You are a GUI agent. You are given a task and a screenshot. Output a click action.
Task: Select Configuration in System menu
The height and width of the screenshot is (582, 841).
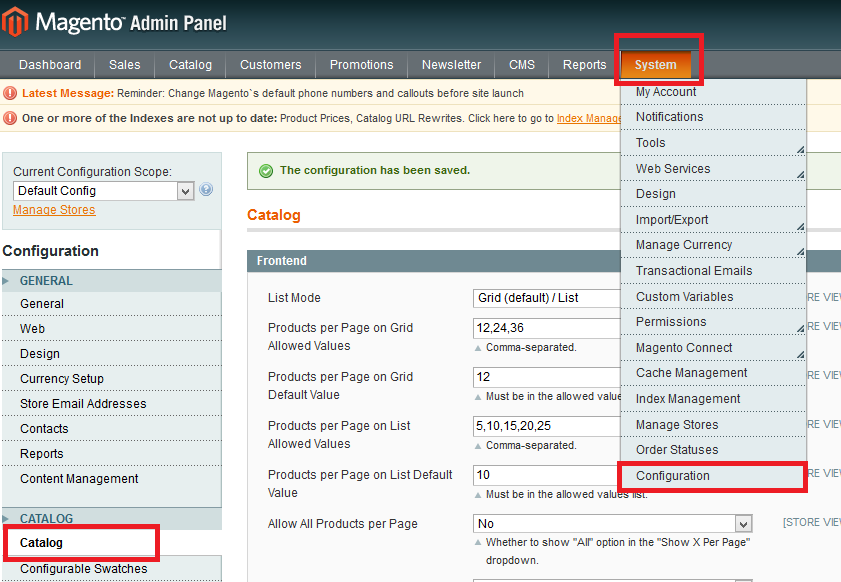point(713,476)
